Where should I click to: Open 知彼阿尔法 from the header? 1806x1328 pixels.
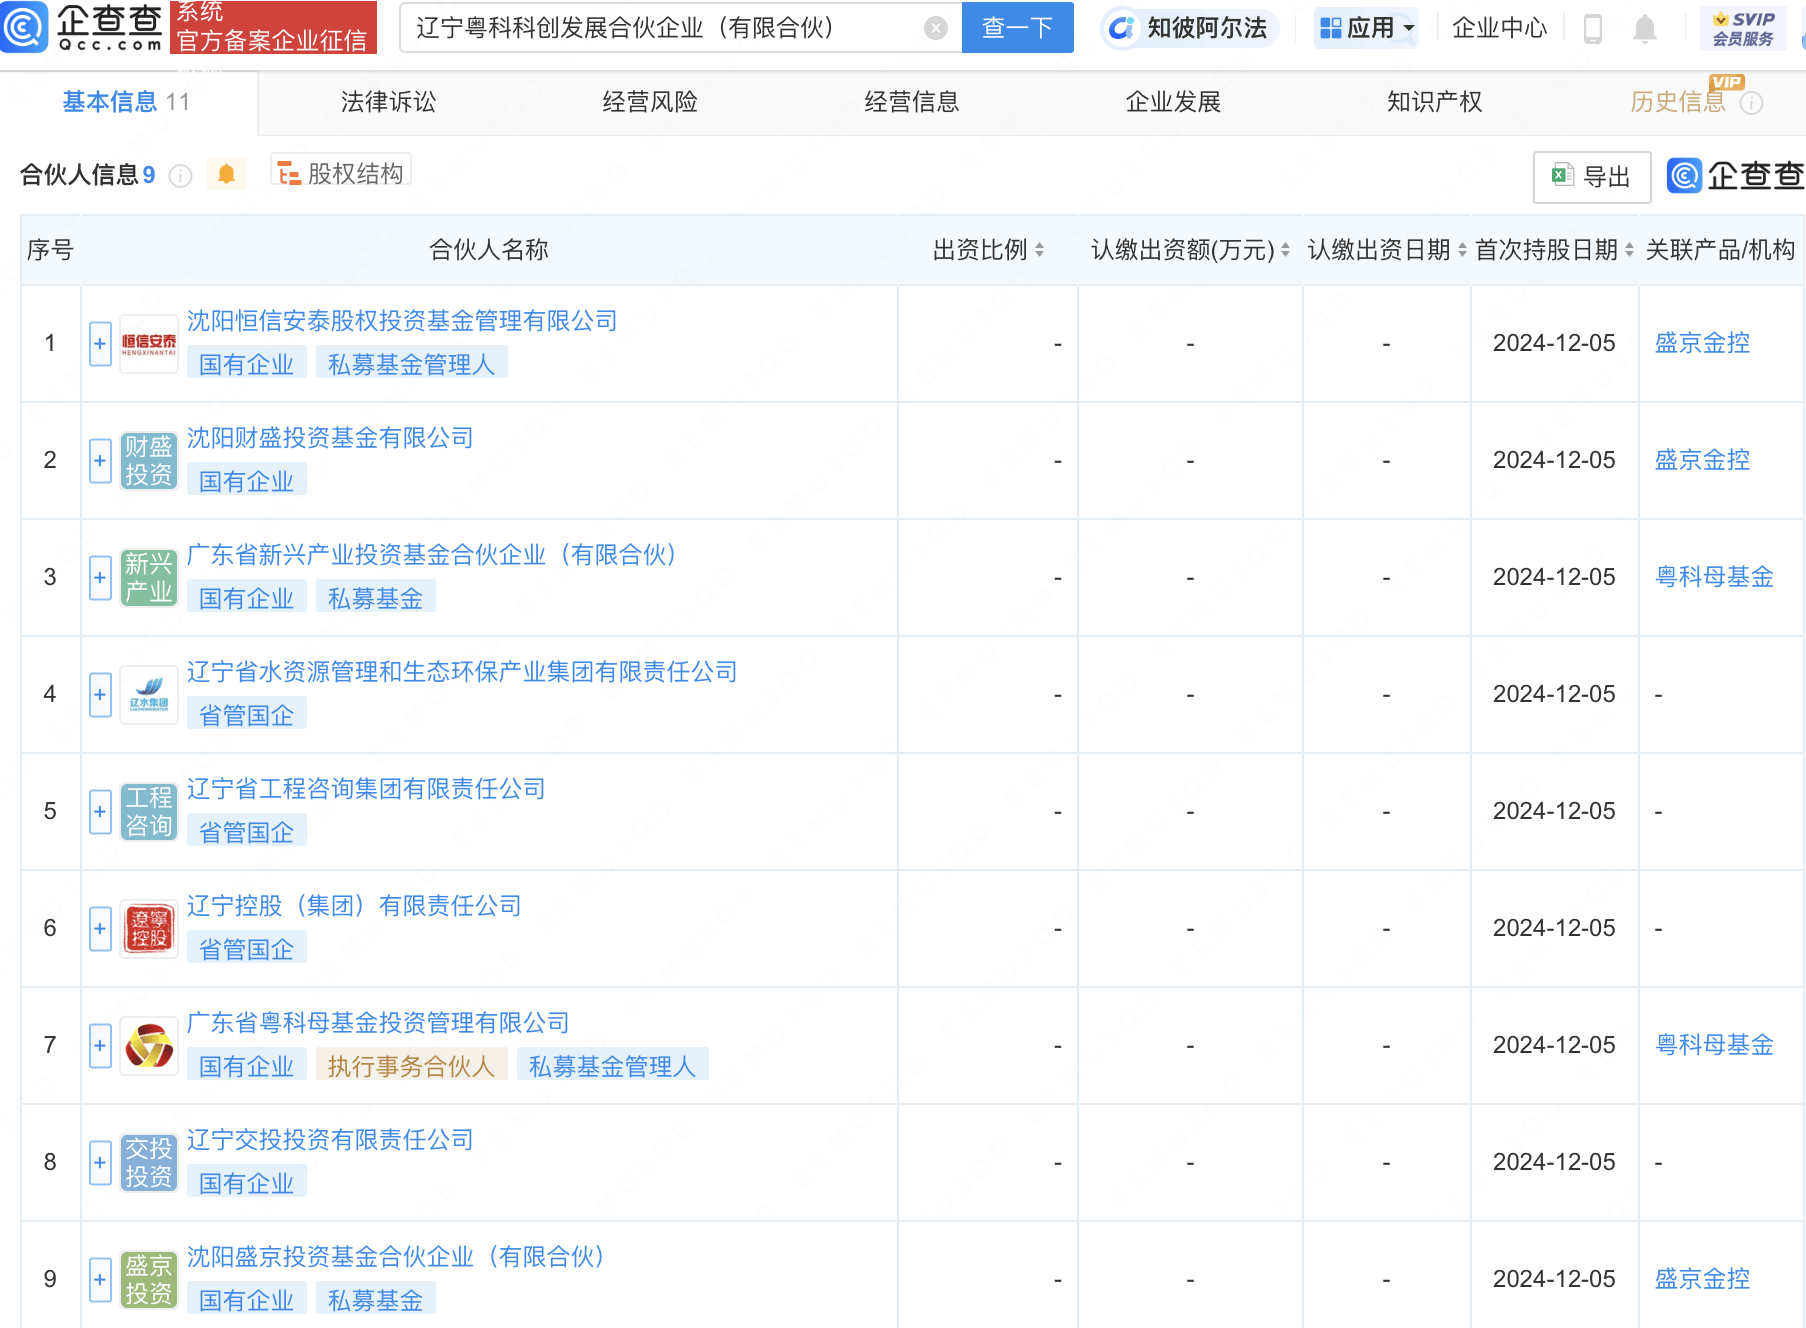1190,28
